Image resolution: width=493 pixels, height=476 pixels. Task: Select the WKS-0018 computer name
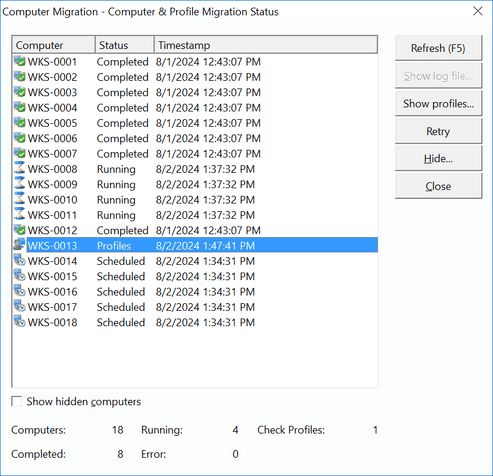pos(52,322)
